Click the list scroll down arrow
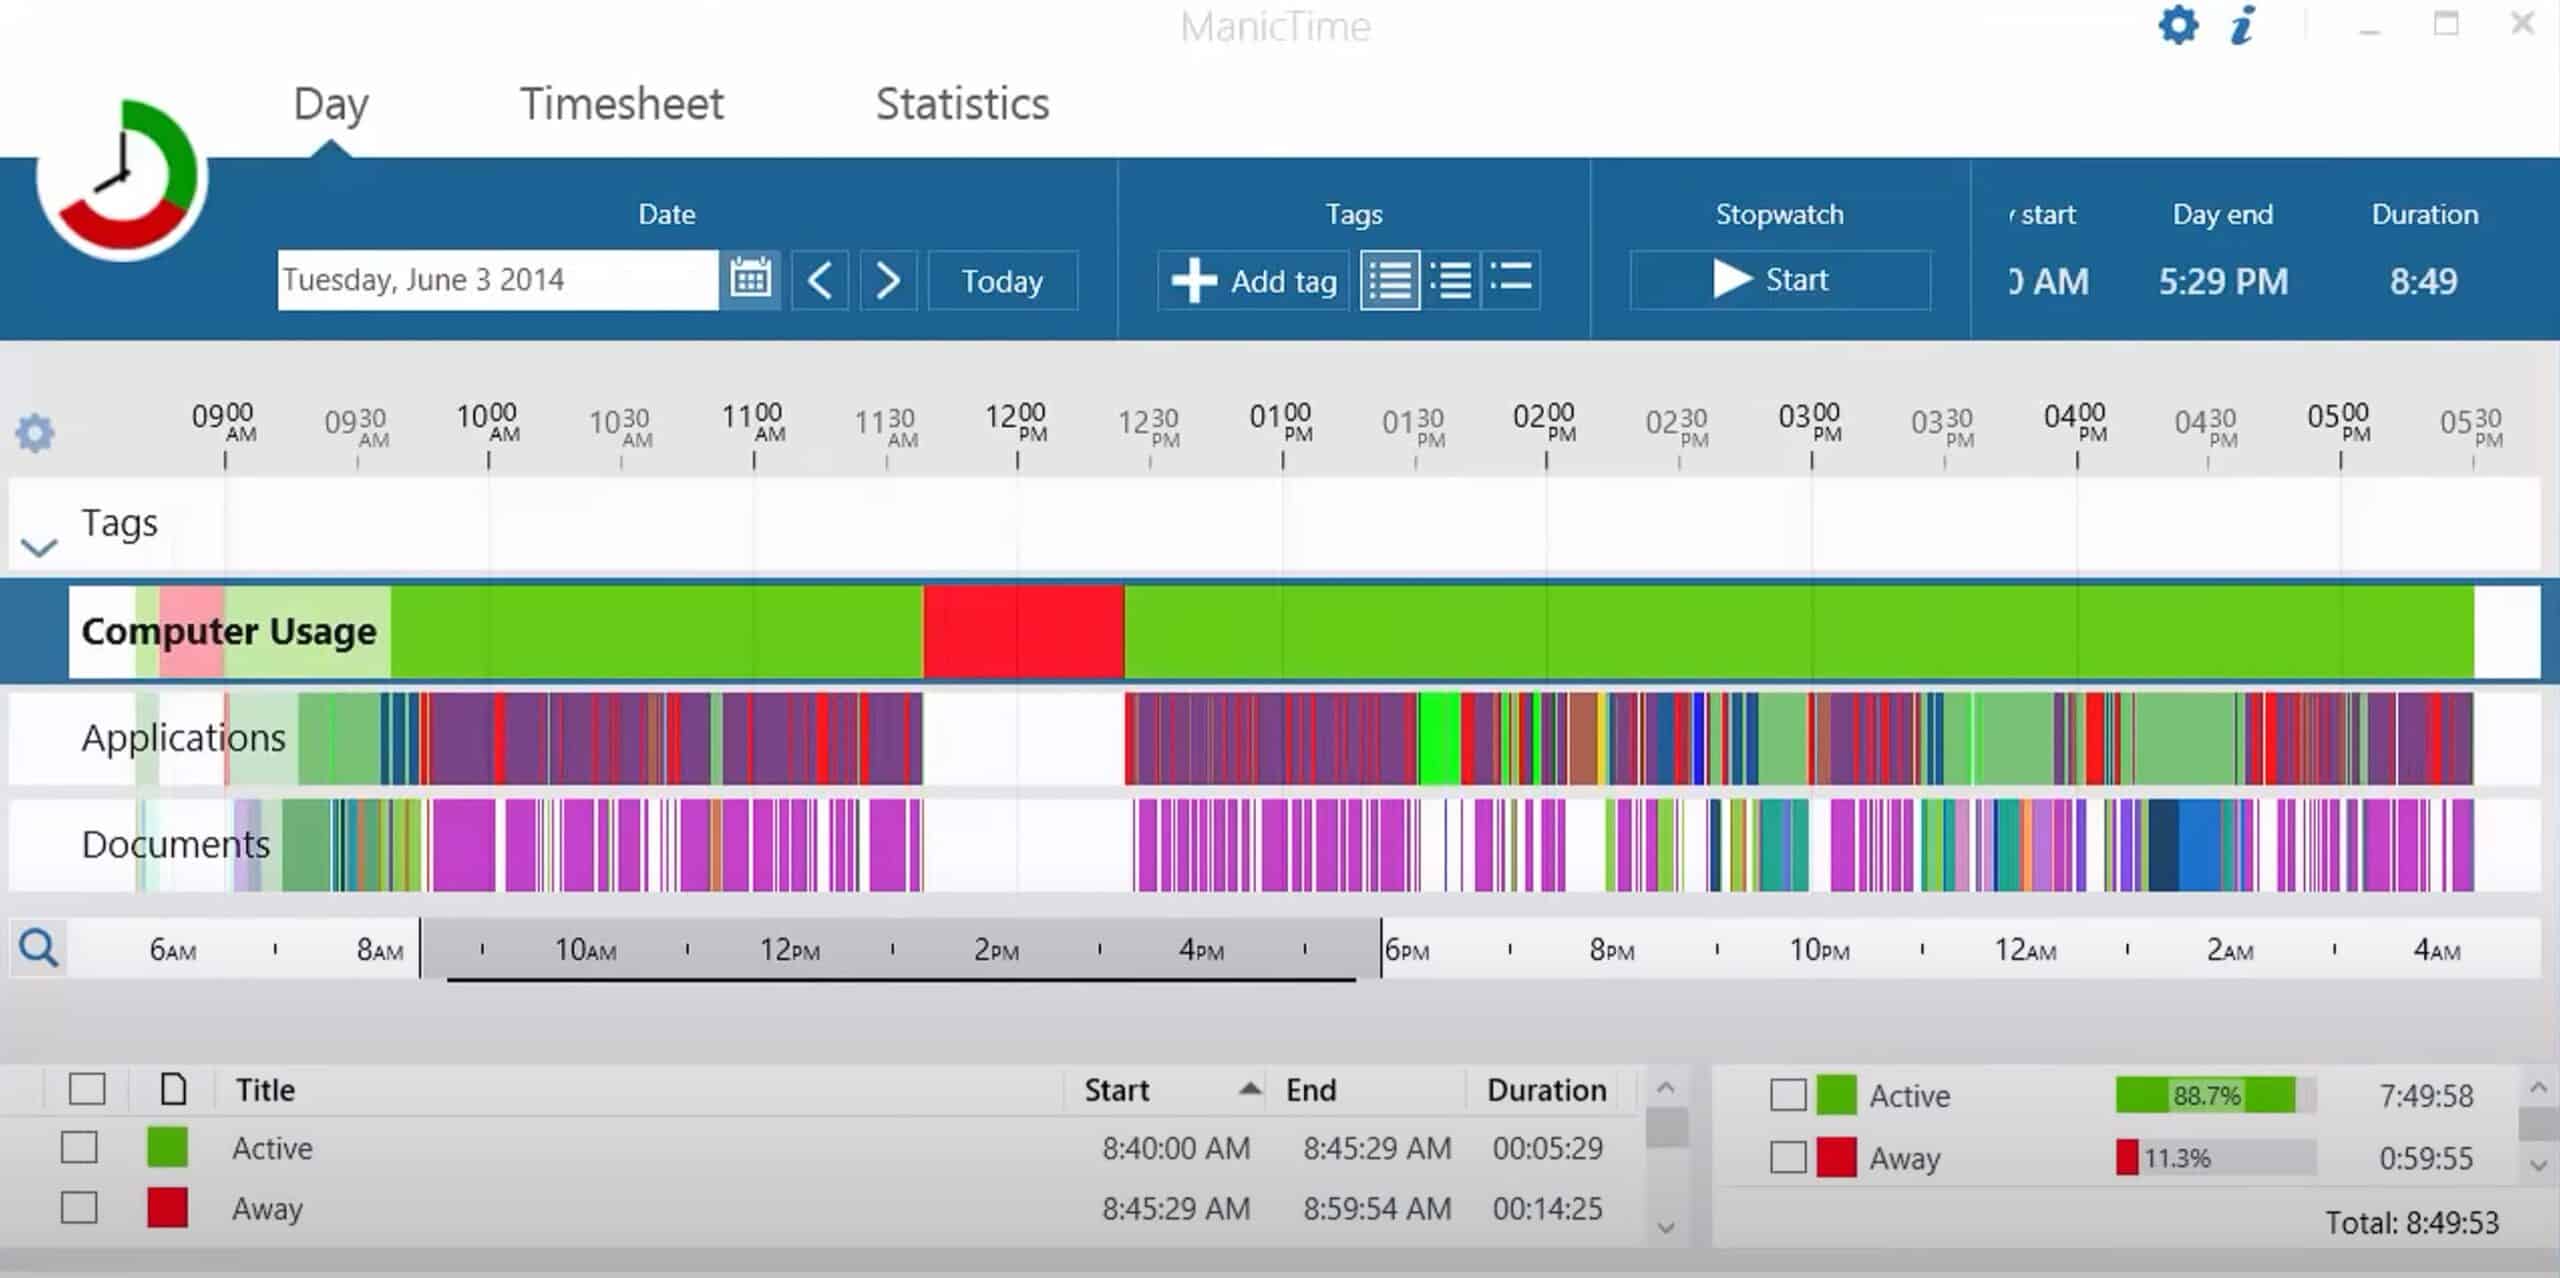 point(1666,1227)
